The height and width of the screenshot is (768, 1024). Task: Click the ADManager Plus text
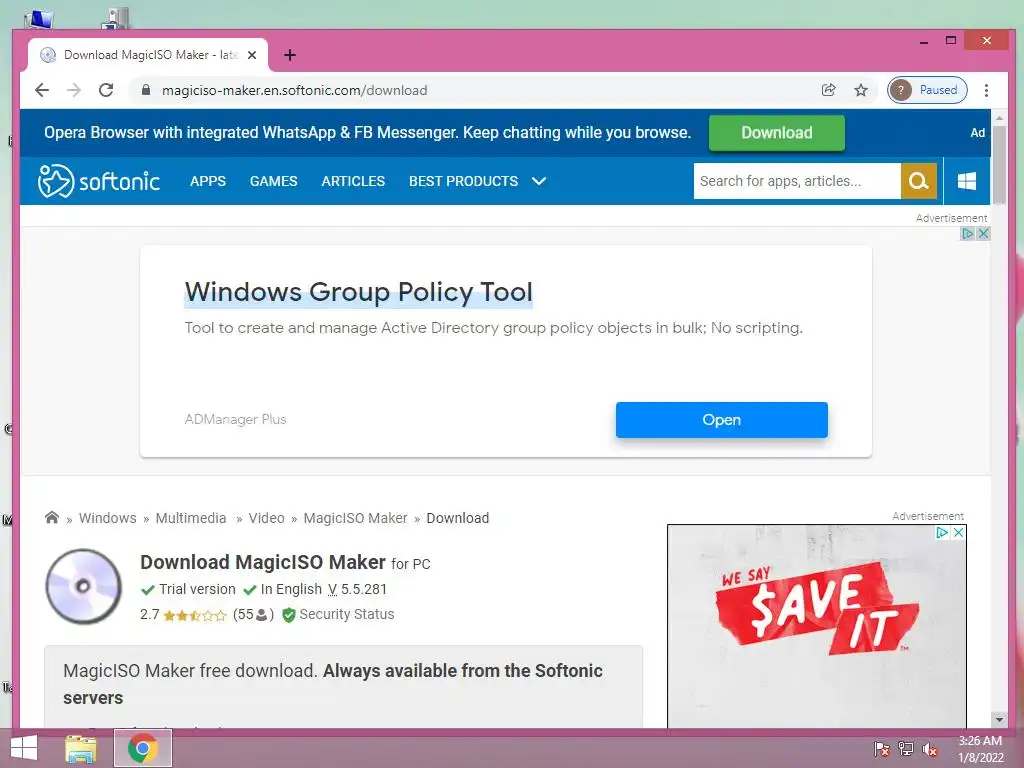[236, 419]
